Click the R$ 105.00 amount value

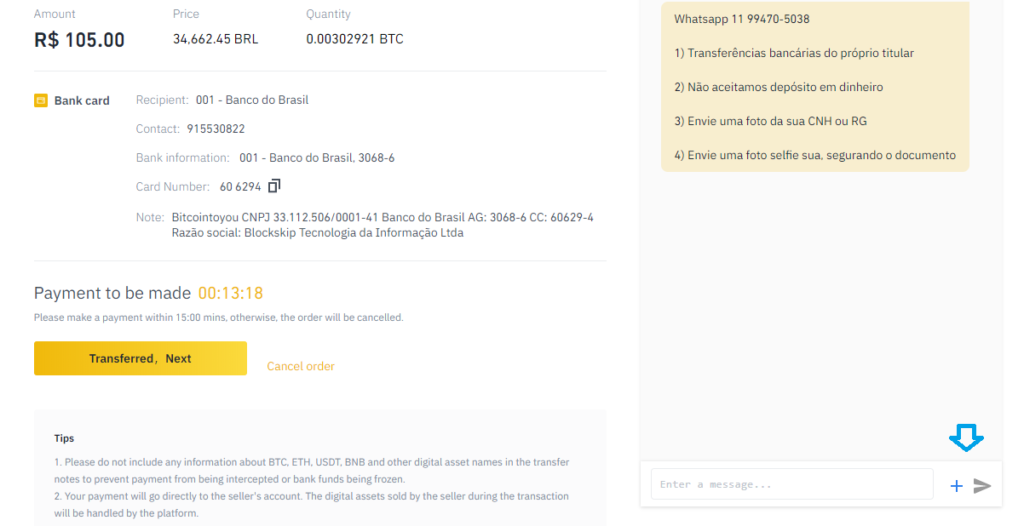(x=79, y=40)
